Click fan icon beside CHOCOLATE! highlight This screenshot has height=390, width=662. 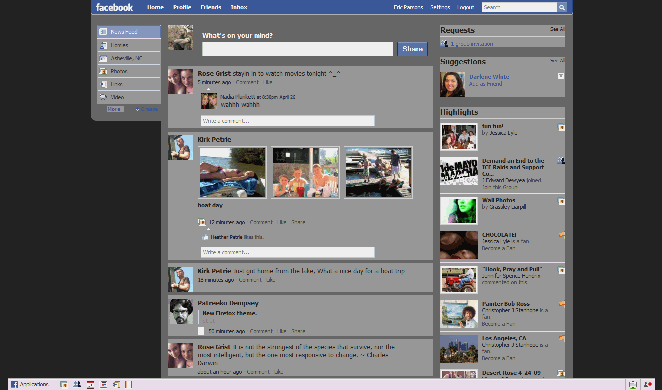(x=562, y=234)
